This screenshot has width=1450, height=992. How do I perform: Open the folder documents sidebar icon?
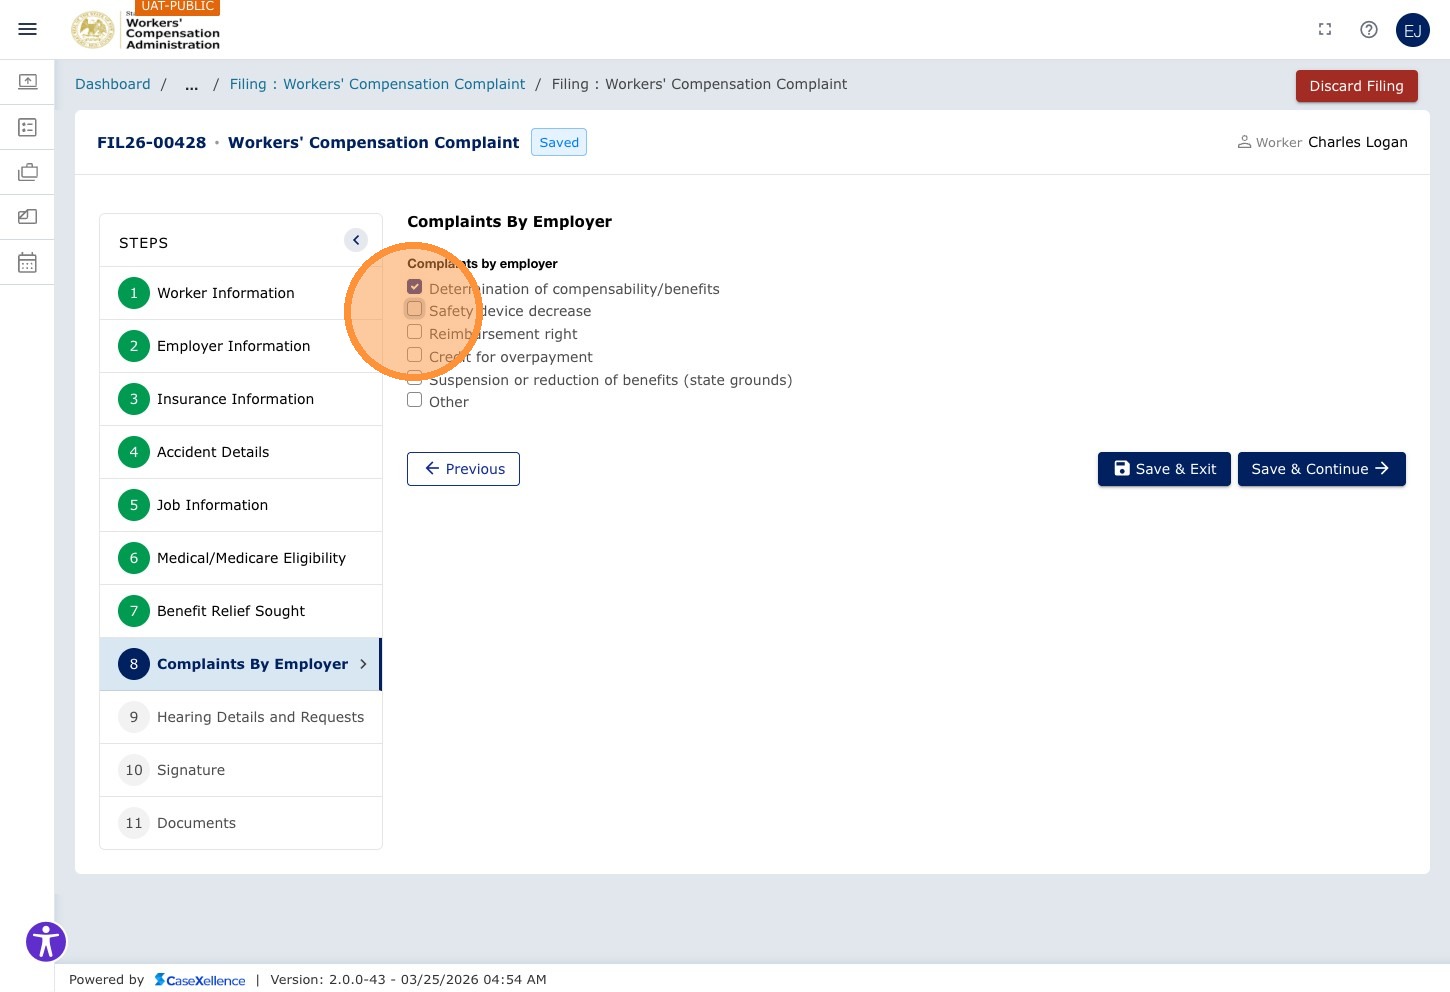(28, 216)
